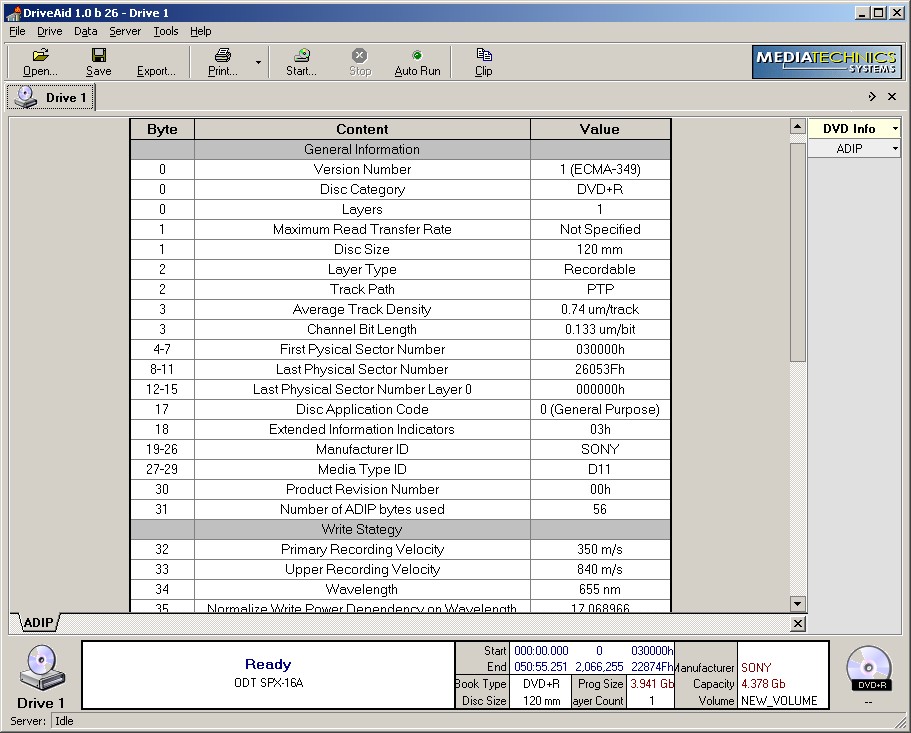
Task: Toggle the Auto Run toolbar button
Action: click(417, 62)
